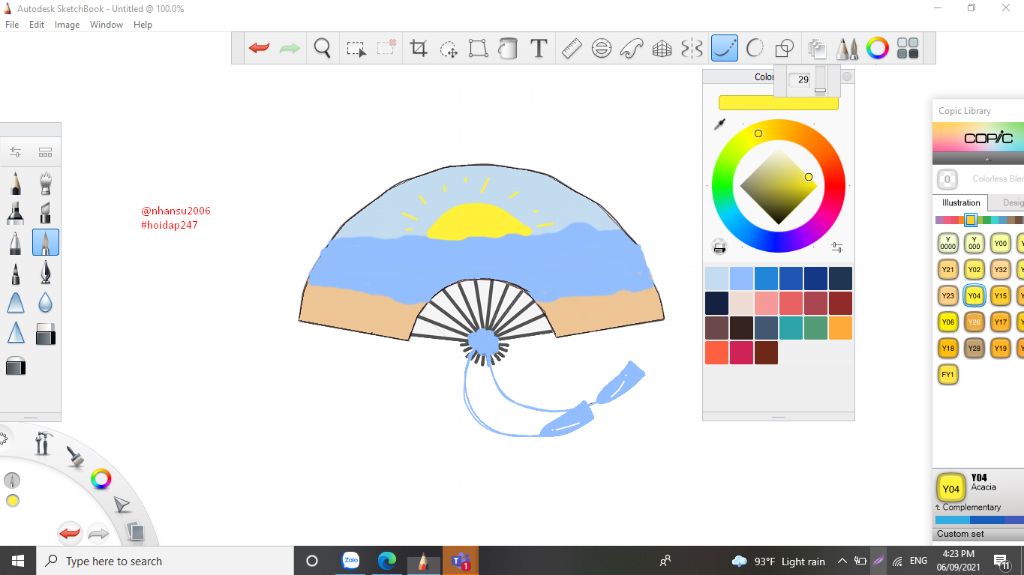Open the brush library icon in palette
Viewport: 1024px width, 575px height.
click(45, 152)
